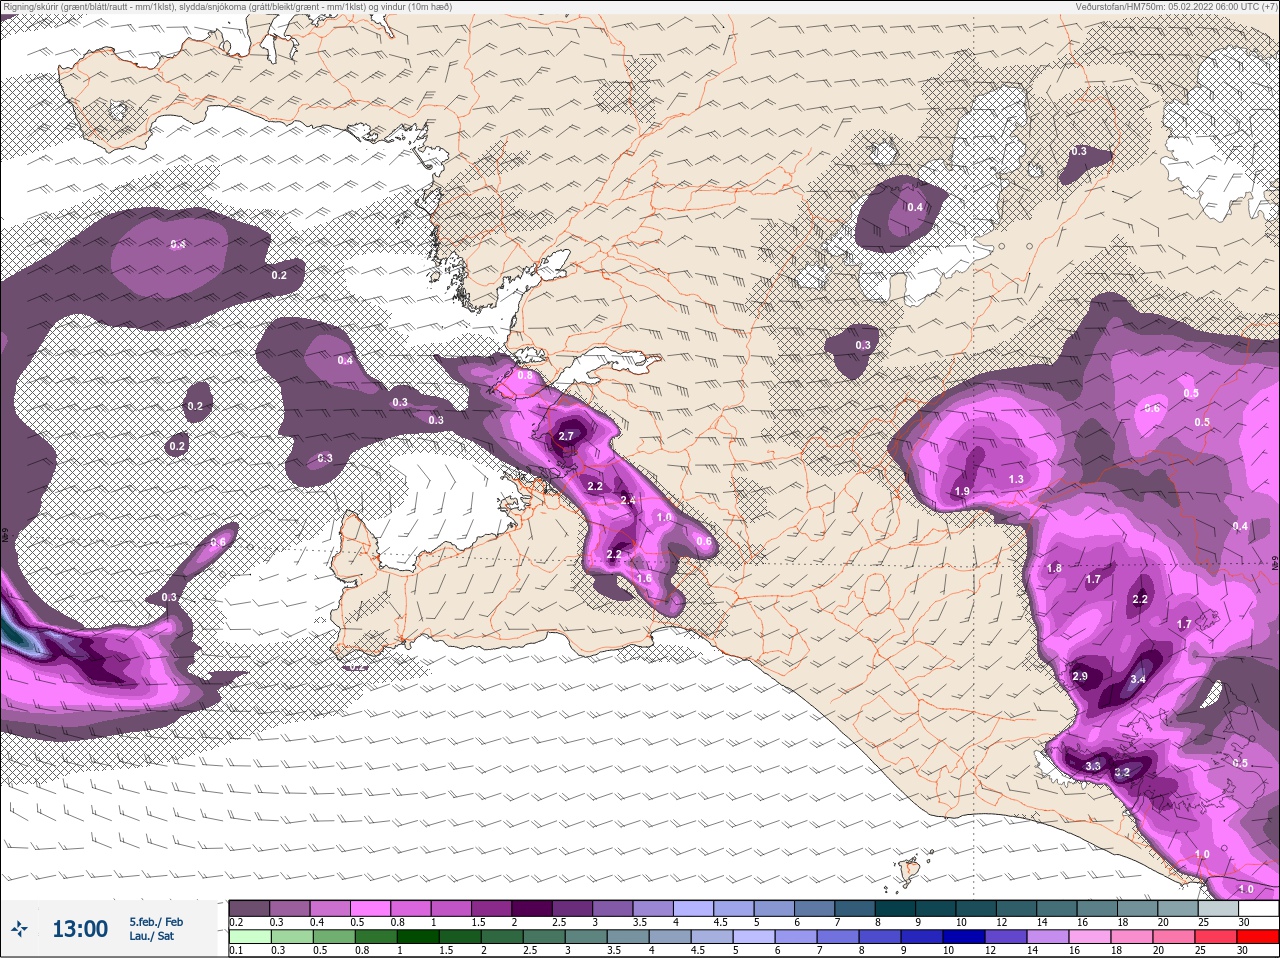Click the first upper legend swatch at 0.2
This screenshot has width=1280, height=958.
pyautogui.click(x=249, y=907)
